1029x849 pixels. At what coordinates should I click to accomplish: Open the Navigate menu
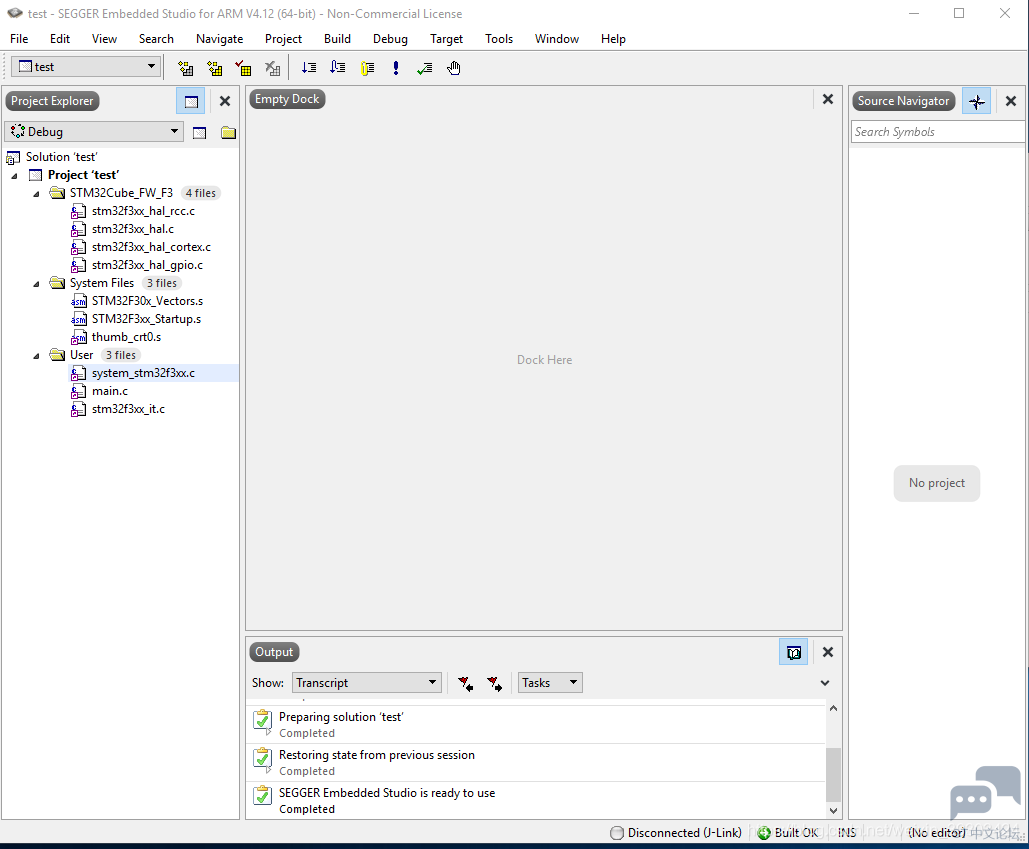pos(219,39)
